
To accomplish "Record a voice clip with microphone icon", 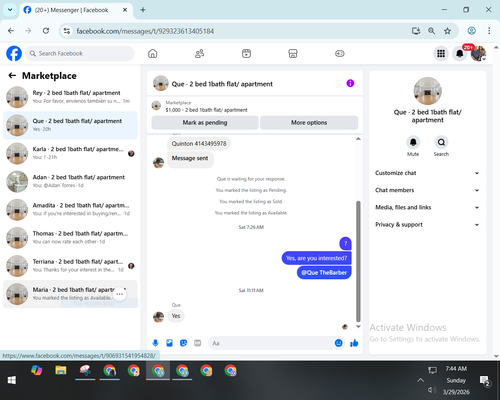I will pos(155,343).
